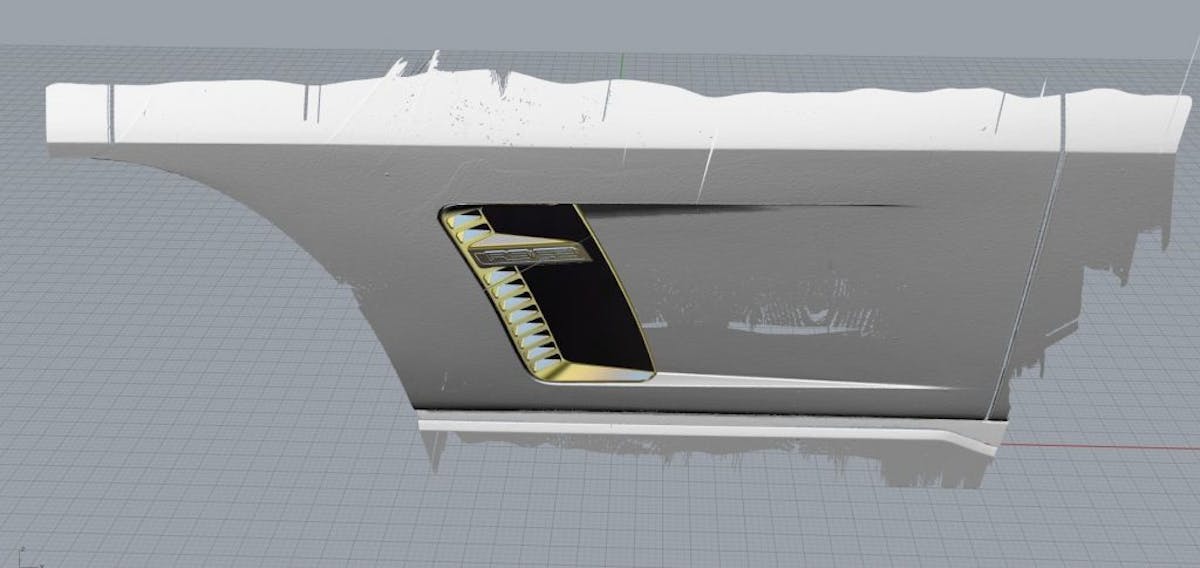Click the red X-axis line at right
The image size is (1200, 568).
click(x=1100, y=446)
